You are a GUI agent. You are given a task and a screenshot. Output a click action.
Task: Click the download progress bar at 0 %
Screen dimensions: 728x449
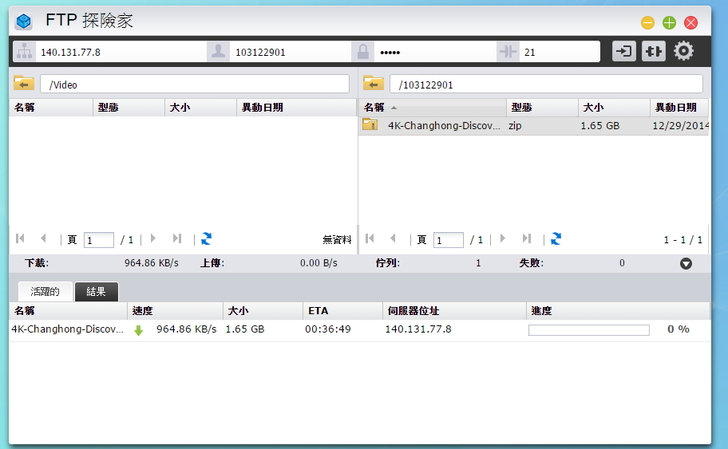(x=588, y=329)
